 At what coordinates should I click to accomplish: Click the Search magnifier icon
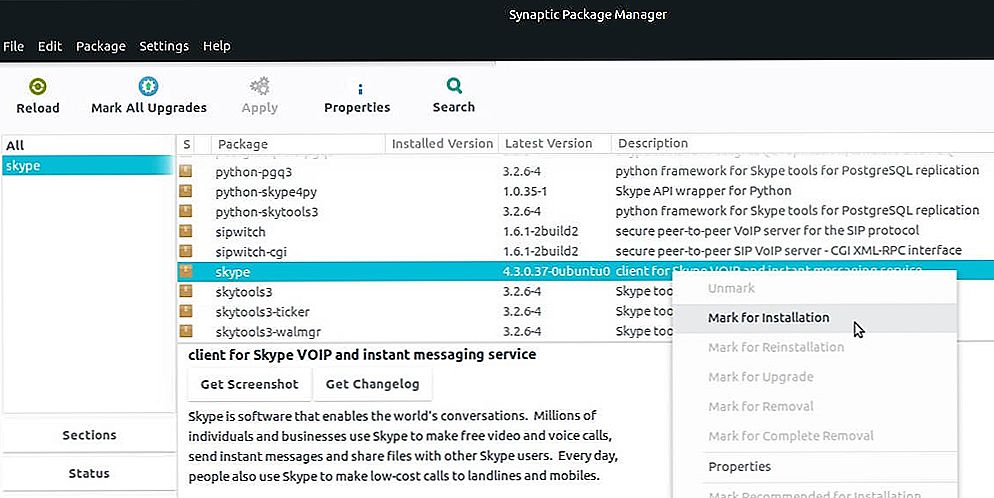coord(454,86)
